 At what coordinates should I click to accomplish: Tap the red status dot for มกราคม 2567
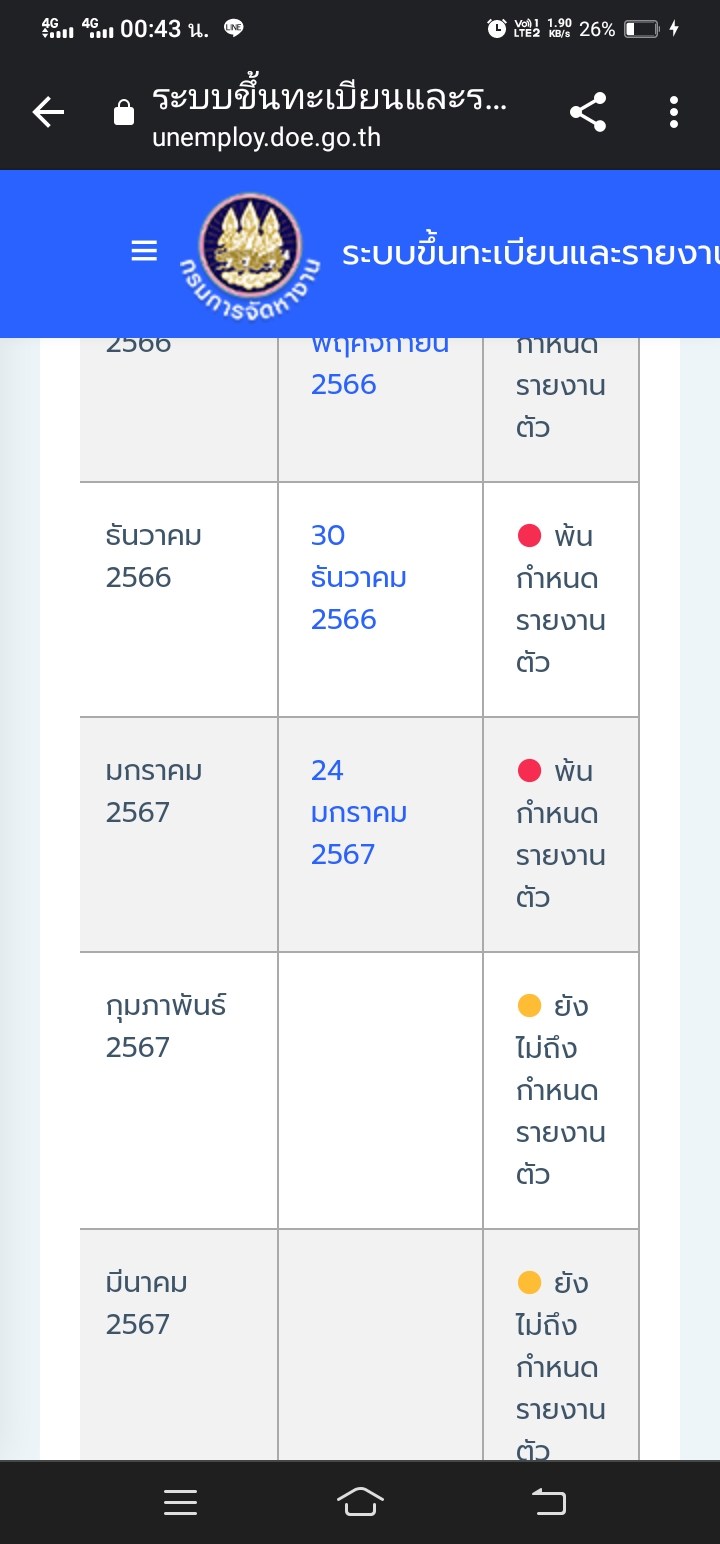pos(529,771)
